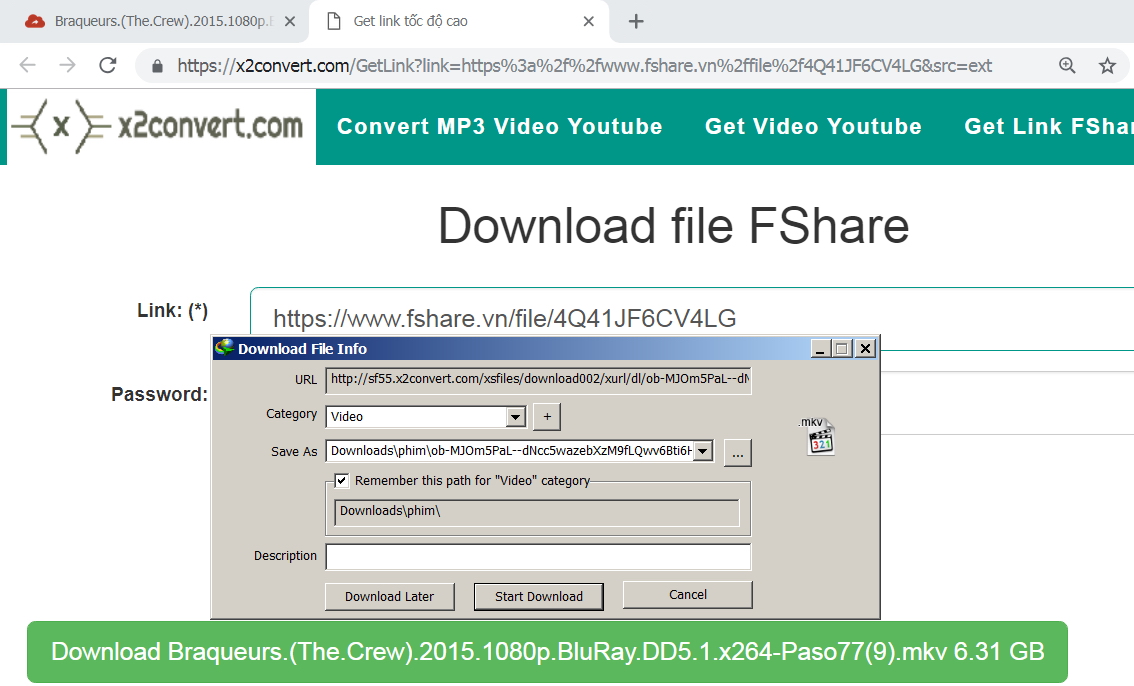Click the browser back arrow

pos(27,66)
